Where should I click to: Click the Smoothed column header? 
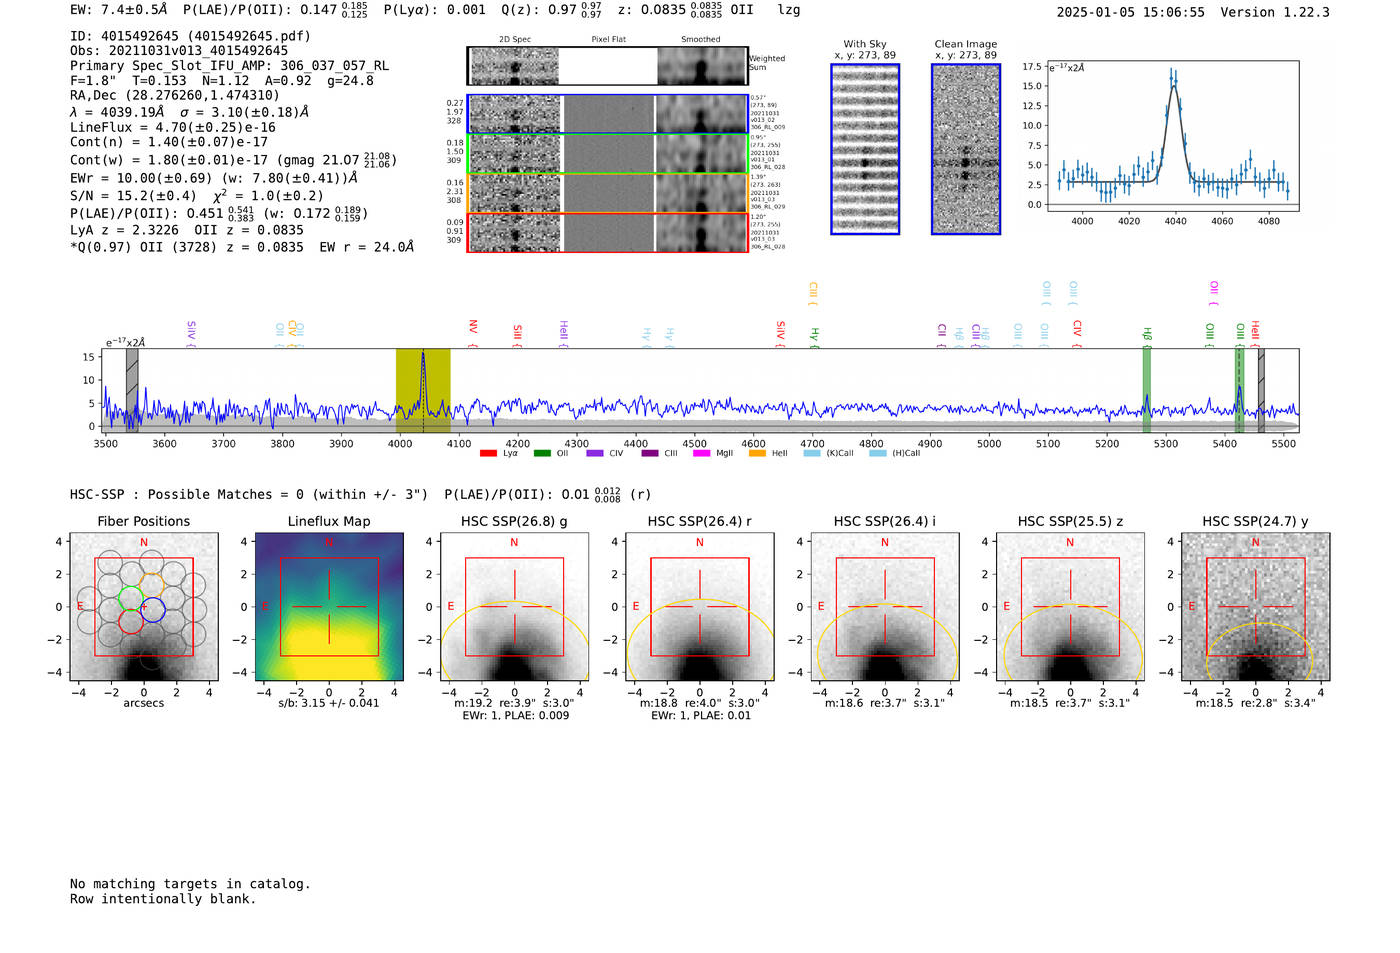coord(701,40)
